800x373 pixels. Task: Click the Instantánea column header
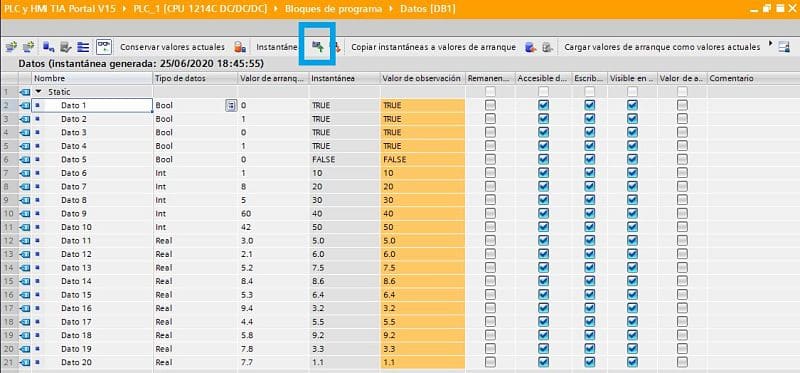pos(344,79)
